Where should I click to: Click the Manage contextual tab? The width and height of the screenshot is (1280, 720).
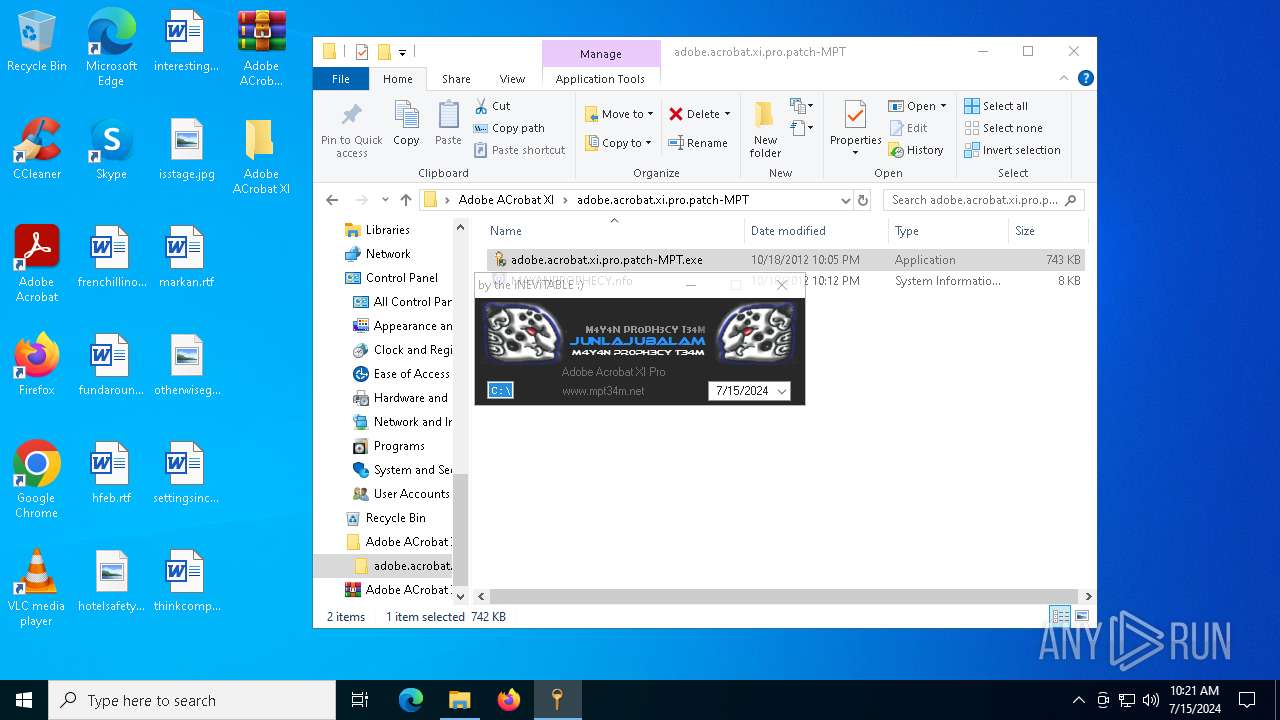tap(601, 54)
